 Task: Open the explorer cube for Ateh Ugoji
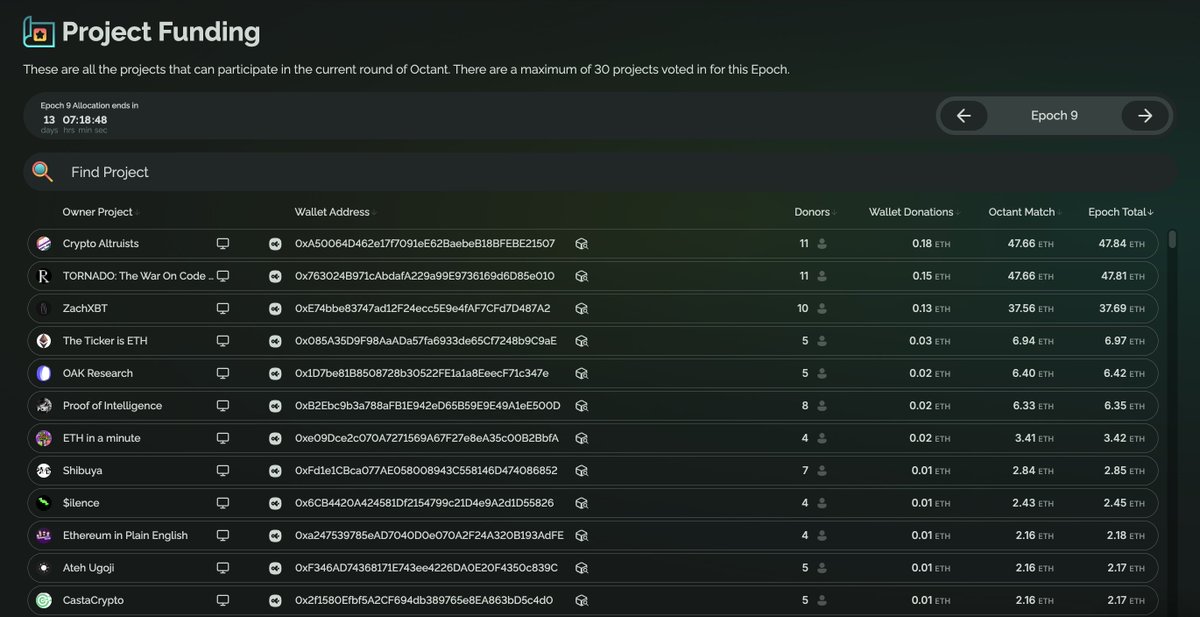pyautogui.click(x=581, y=568)
